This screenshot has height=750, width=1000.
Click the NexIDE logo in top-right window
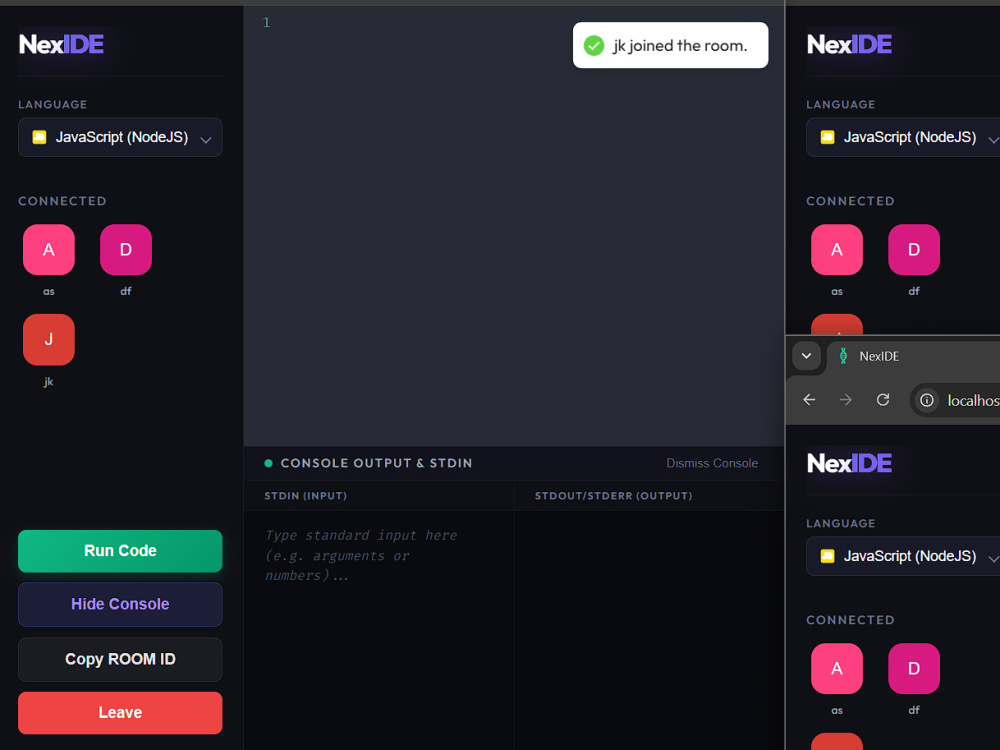(x=849, y=44)
